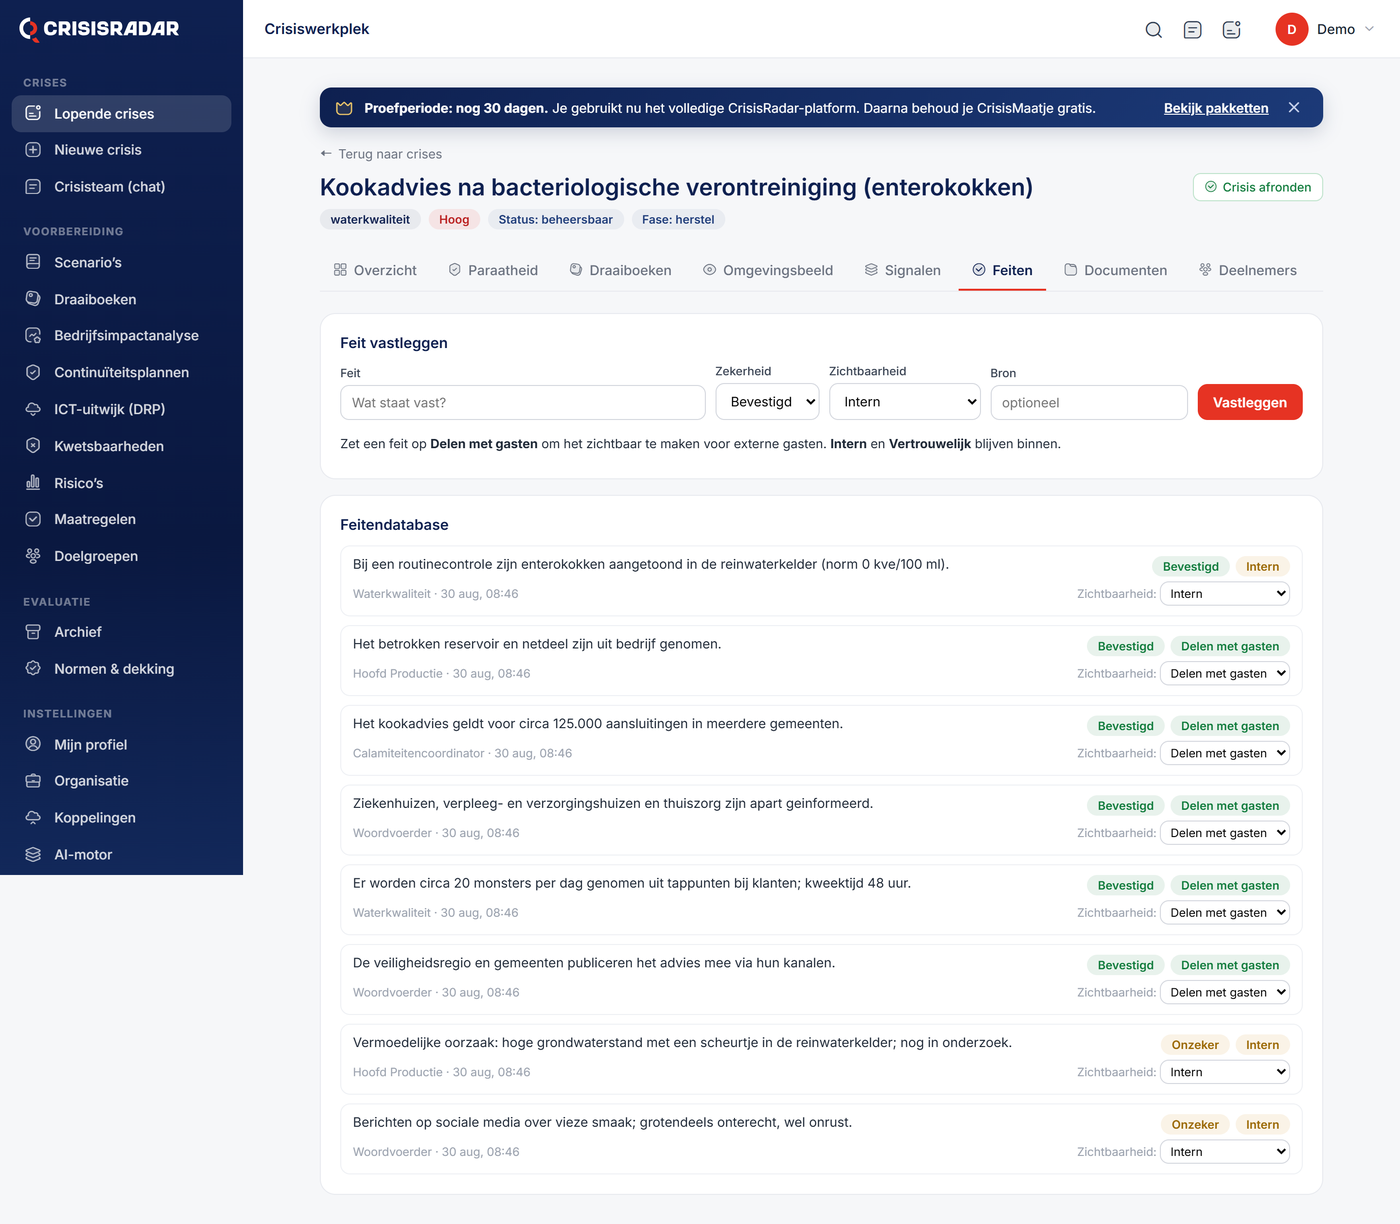Image resolution: width=1400 pixels, height=1224 pixels.
Task: Focus the Bron optioneel input field
Action: point(1089,402)
